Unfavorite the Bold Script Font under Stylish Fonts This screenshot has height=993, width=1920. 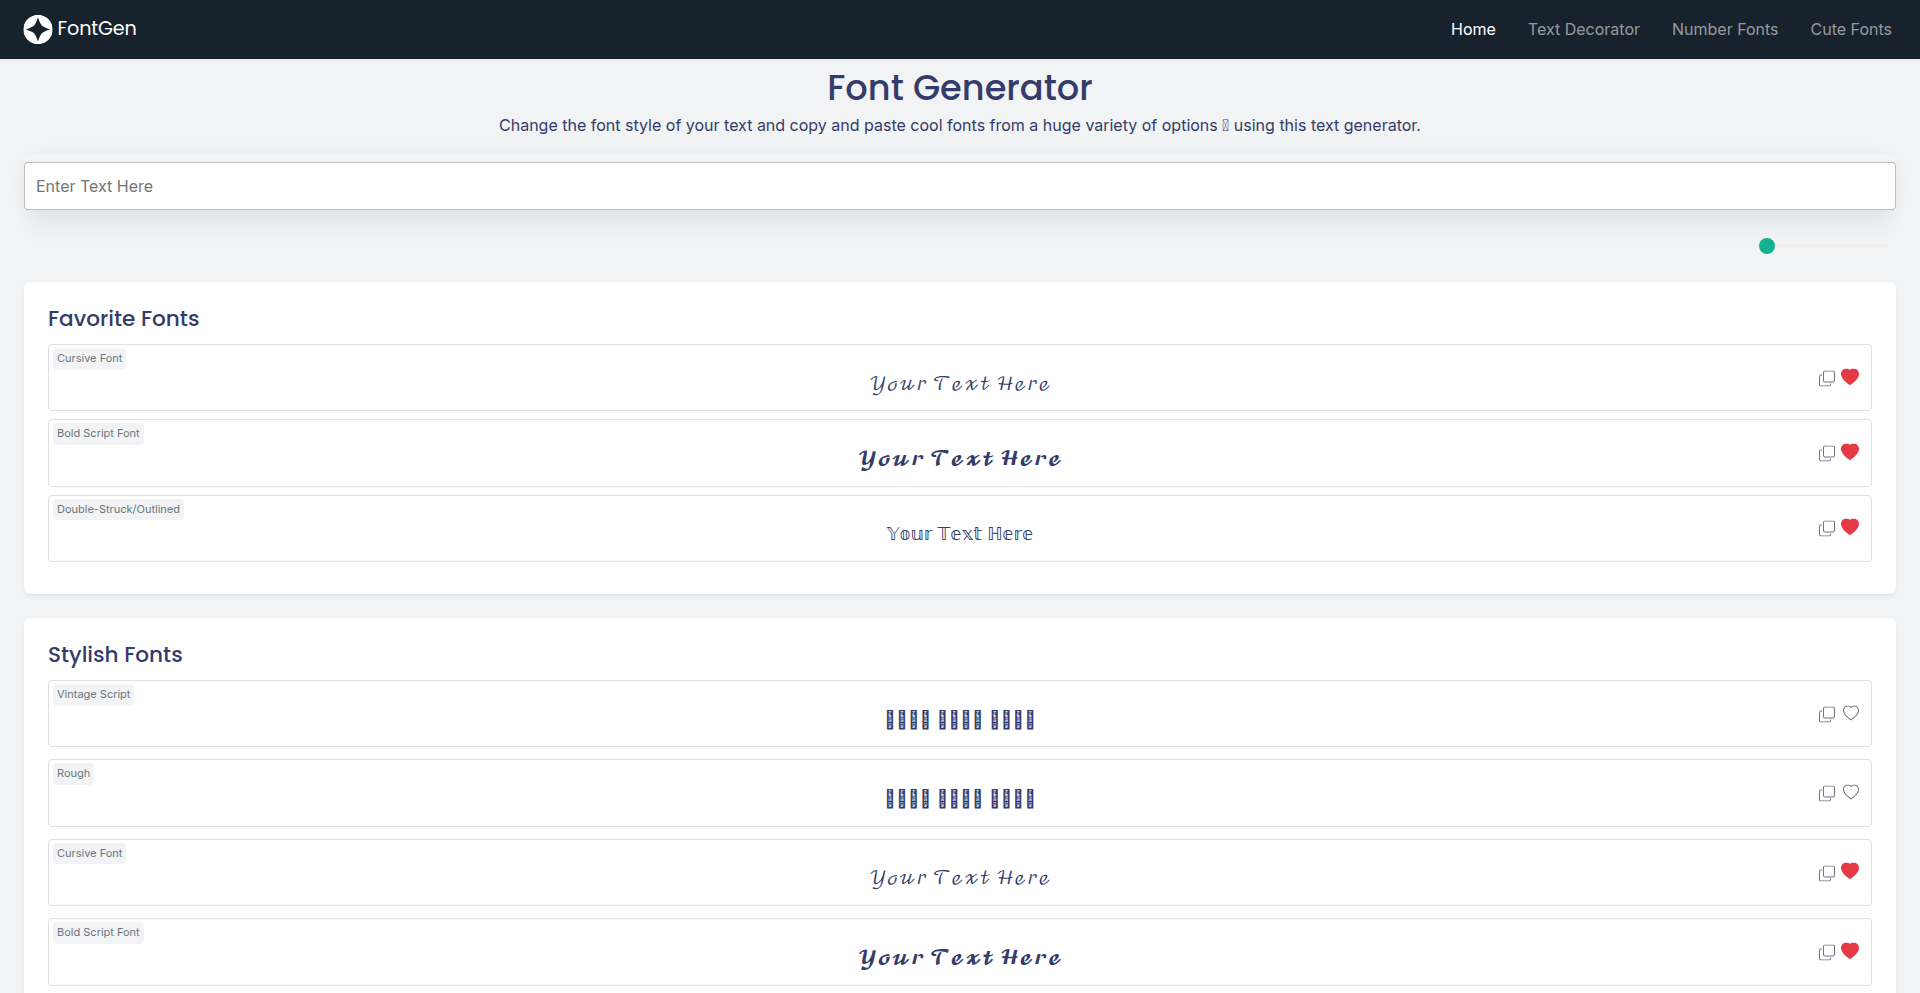pos(1851,951)
